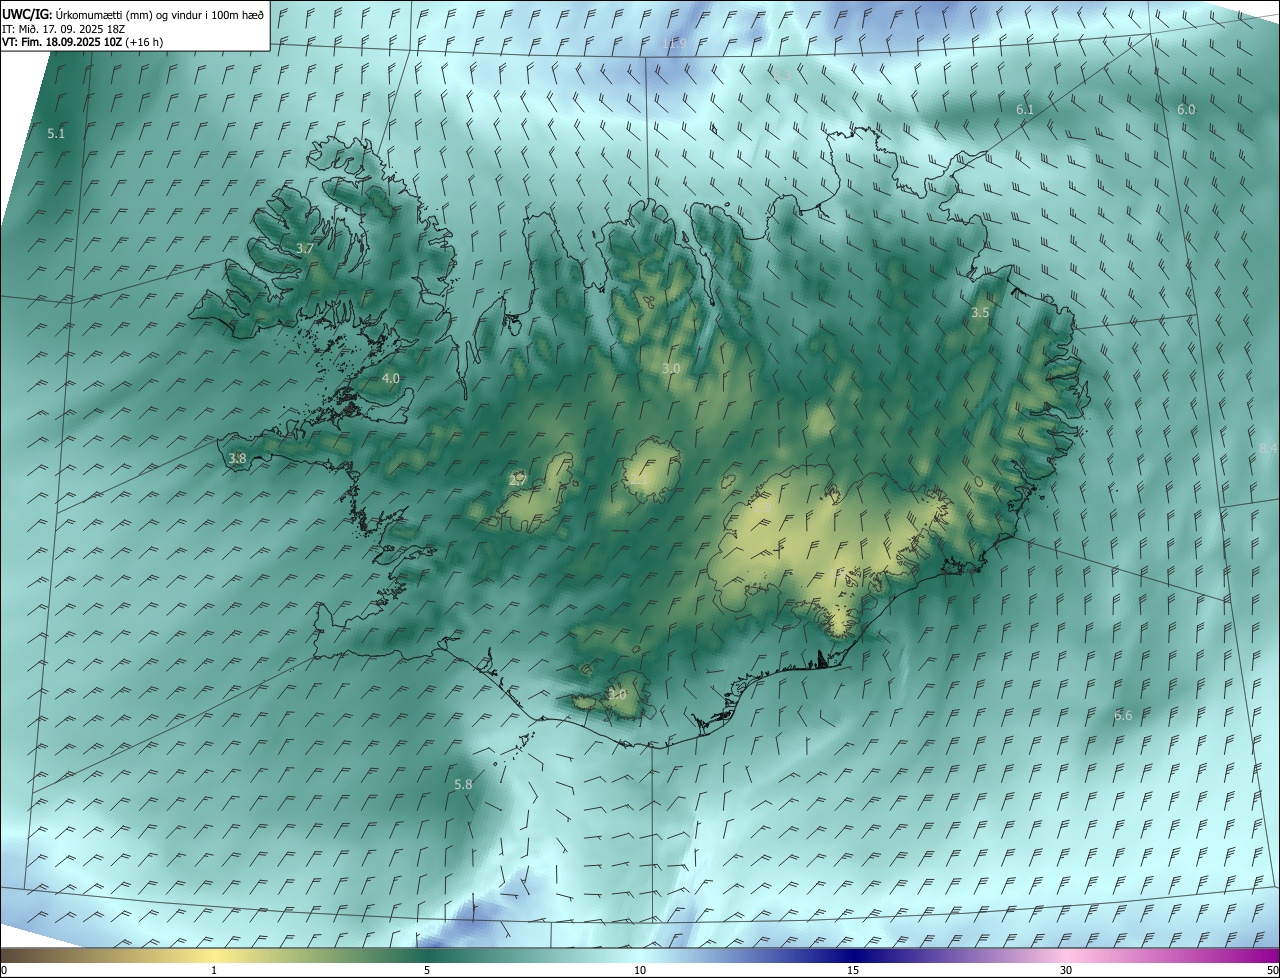The width and height of the screenshot is (1280, 978).
Task: Click the '10' label on the colour scale
Action: click(x=640, y=970)
